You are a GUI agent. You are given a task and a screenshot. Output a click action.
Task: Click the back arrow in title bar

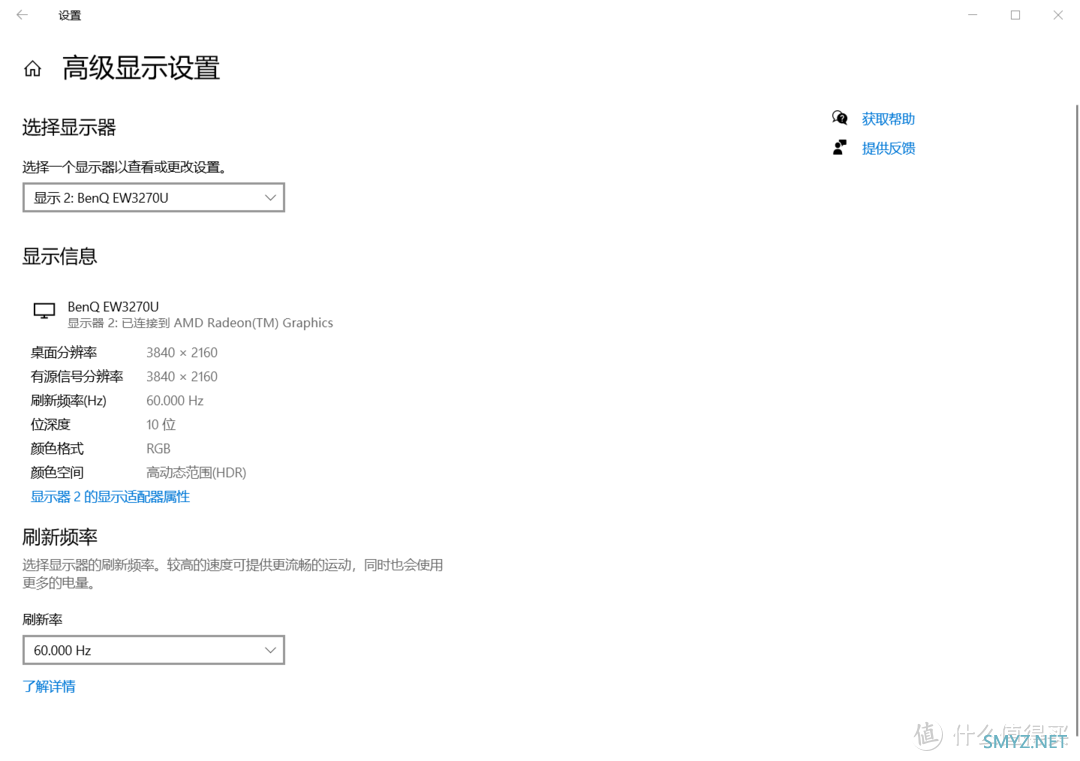22,14
